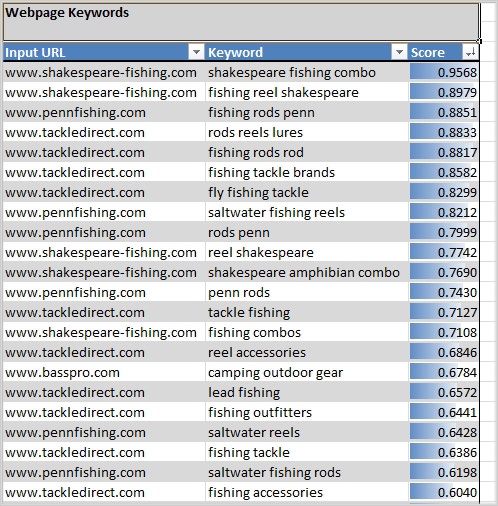Open the Keyword column filter dropdown

coord(399,52)
